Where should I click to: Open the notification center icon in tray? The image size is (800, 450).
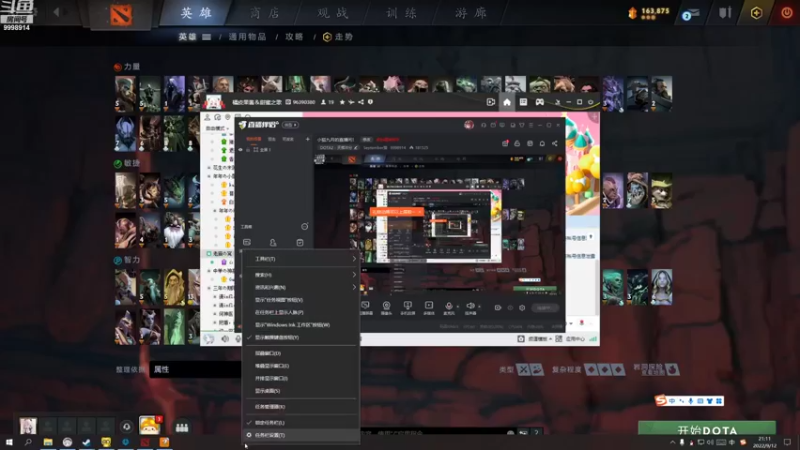[787, 442]
